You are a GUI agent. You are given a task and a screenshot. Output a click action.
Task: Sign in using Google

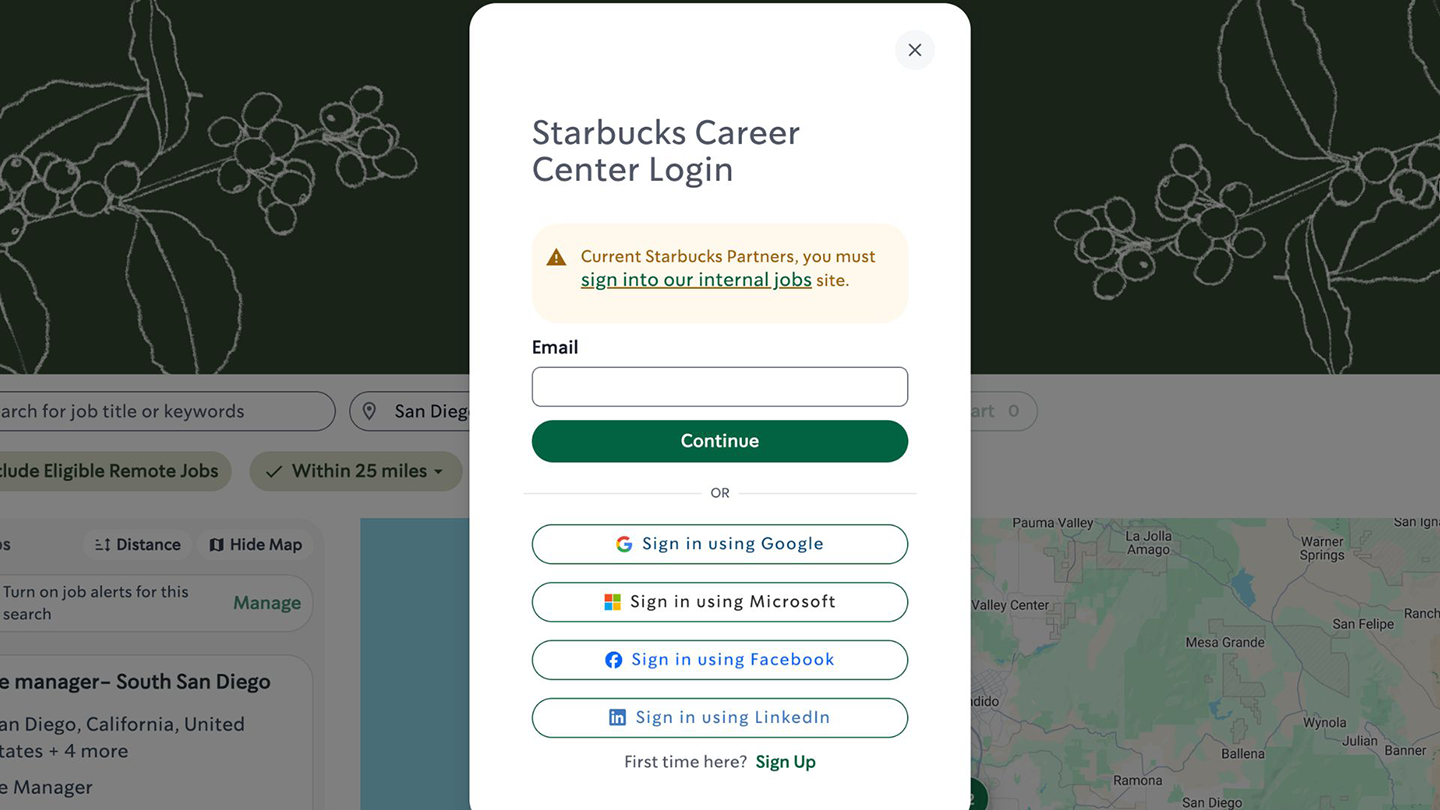click(720, 544)
